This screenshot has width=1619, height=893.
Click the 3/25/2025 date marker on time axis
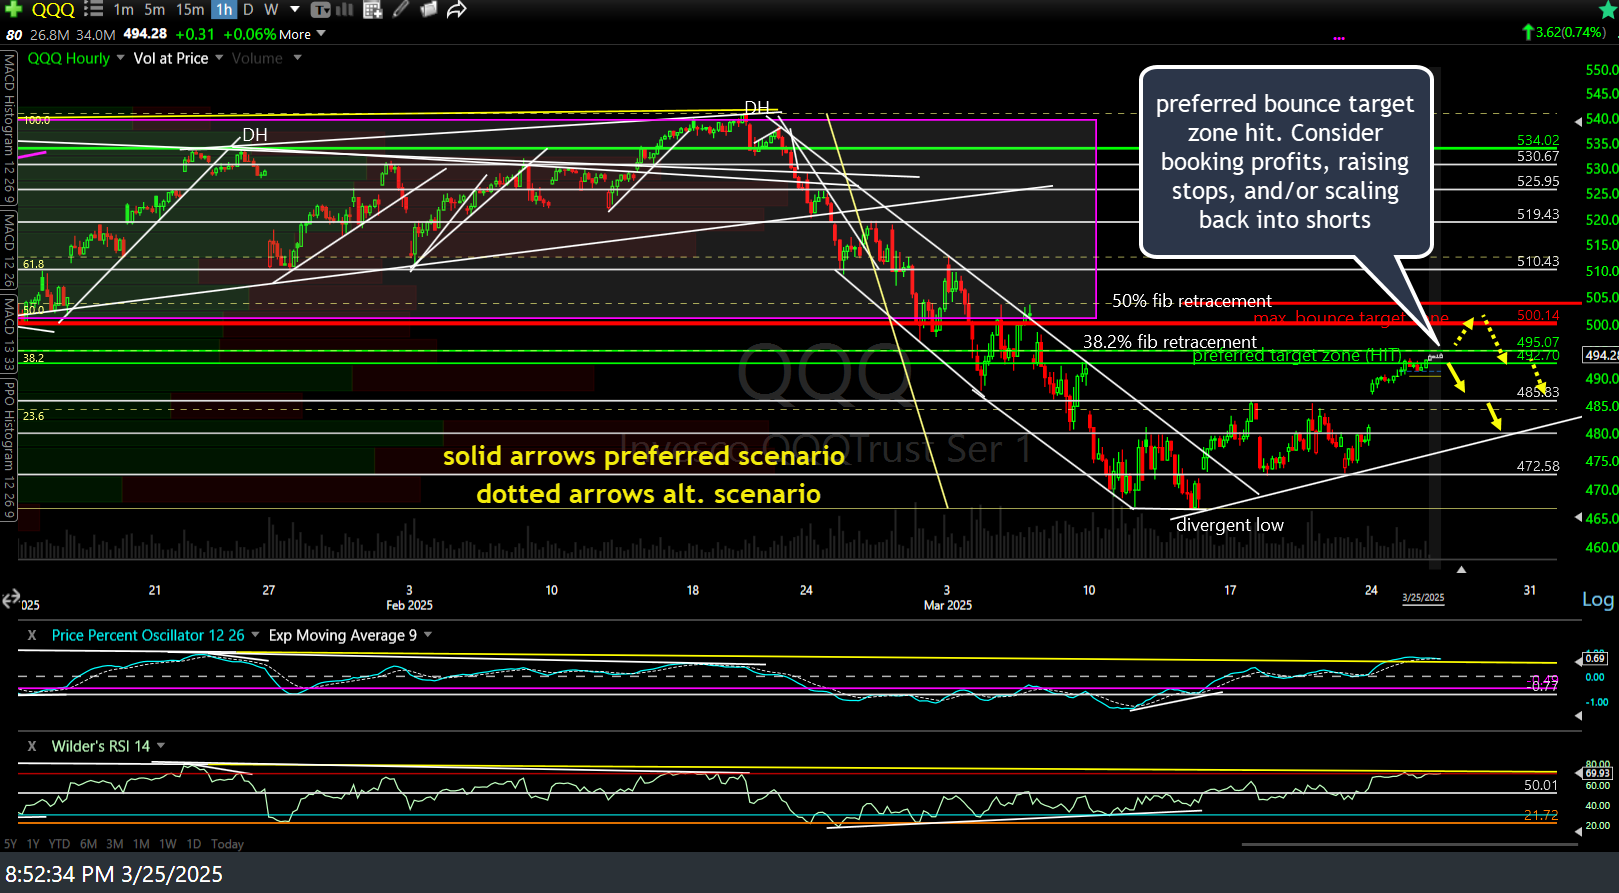tap(1422, 597)
